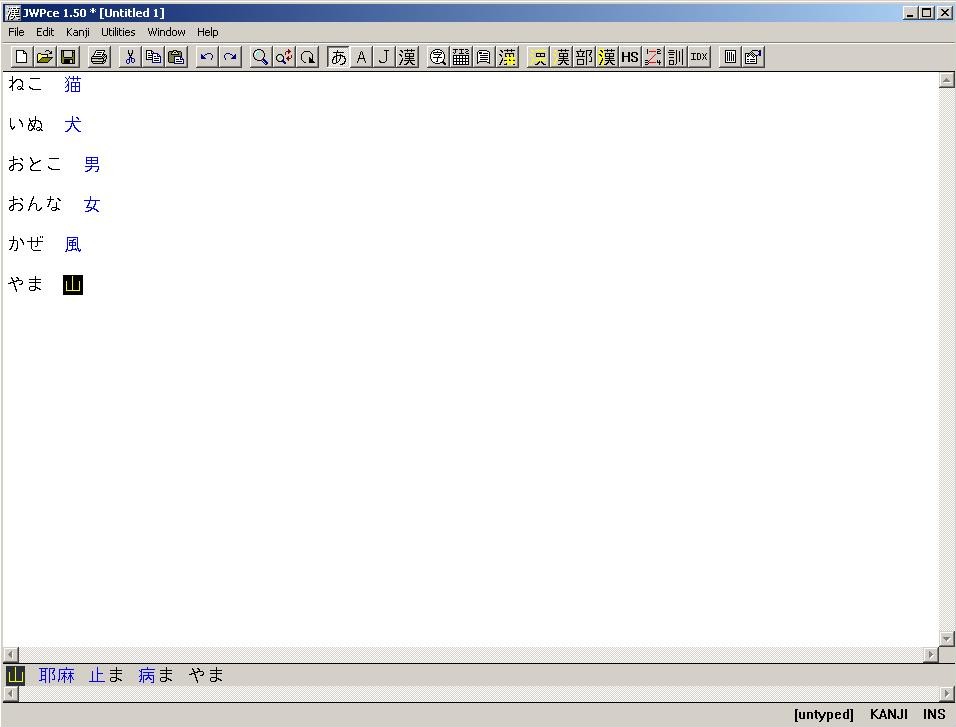Screen dimensions: 956x727
Task: Switch to JASCII (J) input mode
Action: click(x=384, y=57)
